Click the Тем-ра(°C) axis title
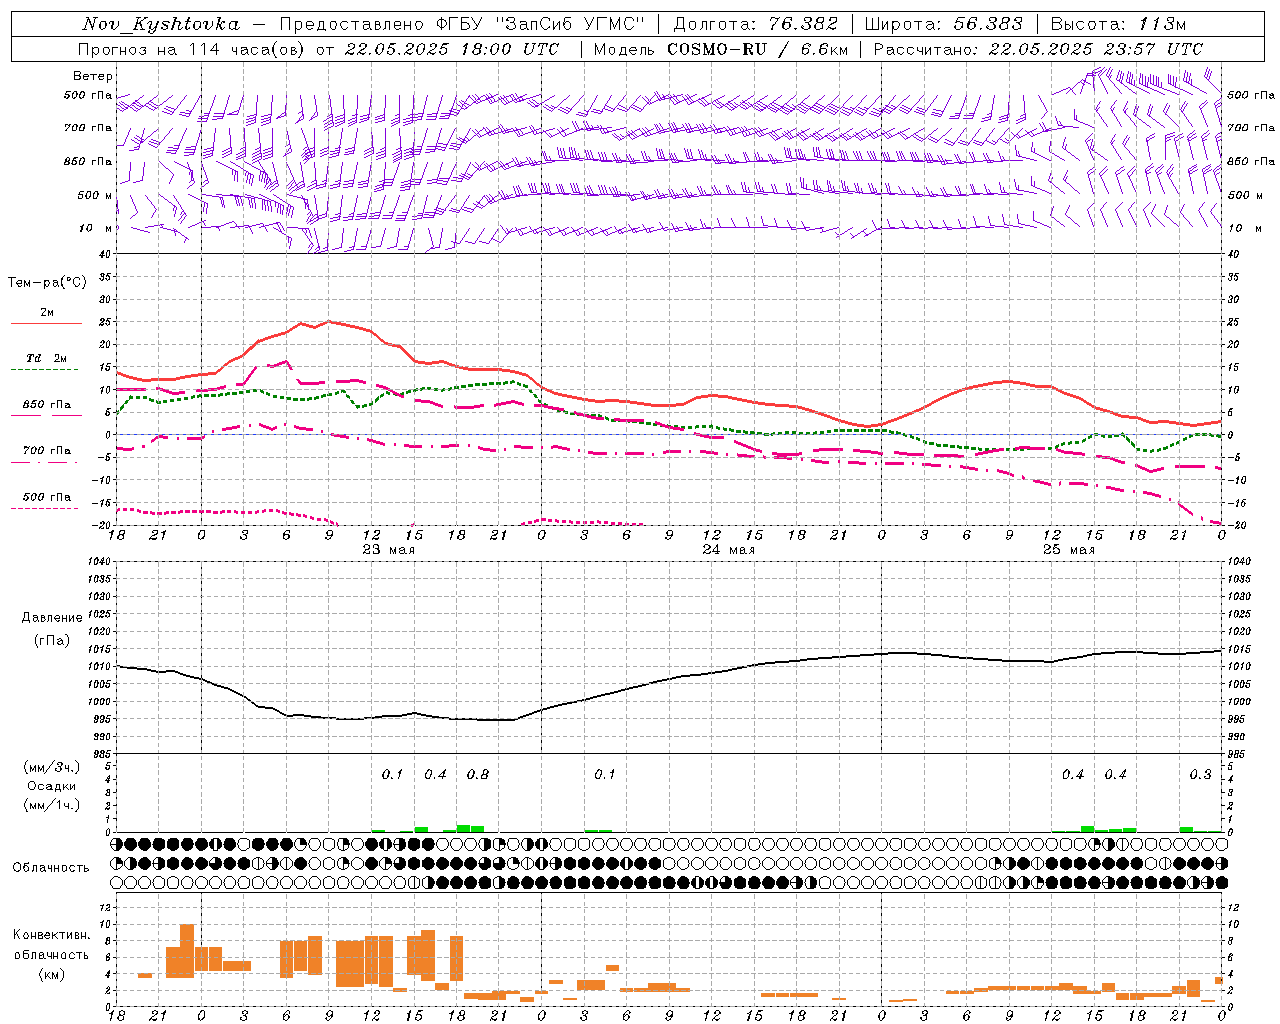This screenshot has height=1024, width=1280. point(47,283)
